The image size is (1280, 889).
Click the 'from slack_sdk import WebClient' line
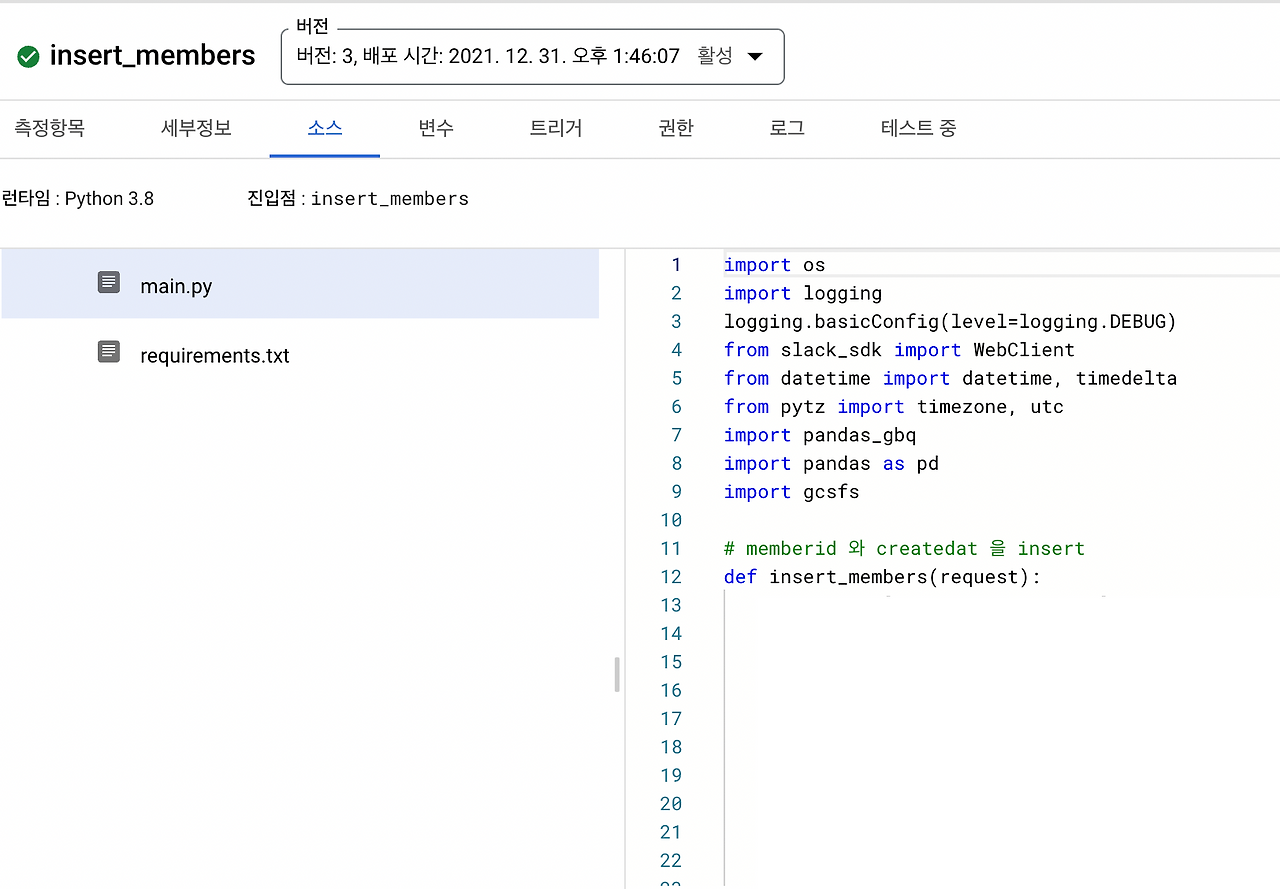click(899, 350)
